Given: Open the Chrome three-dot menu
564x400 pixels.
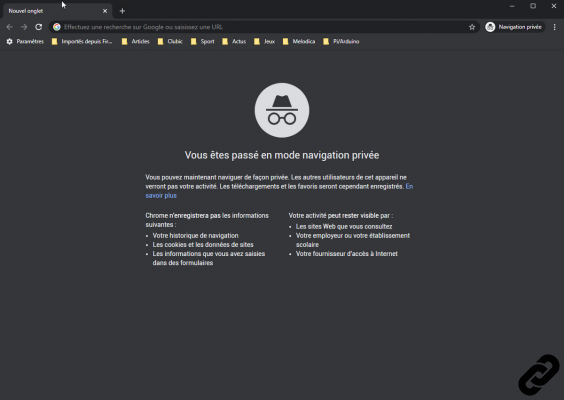Looking at the screenshot, I should click(554, 27).
